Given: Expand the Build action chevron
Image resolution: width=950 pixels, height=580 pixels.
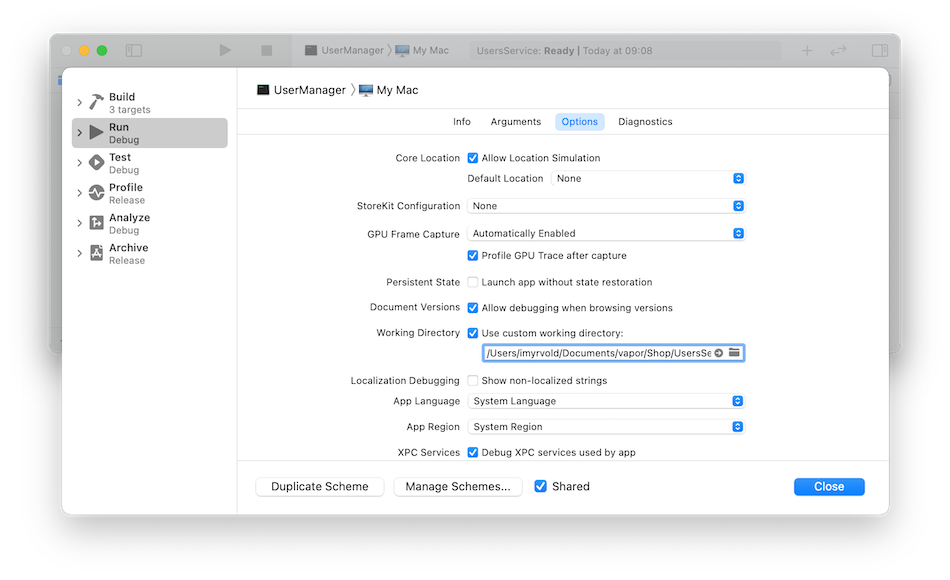Looking at the screenshot, I should click(x=79, y=102).
